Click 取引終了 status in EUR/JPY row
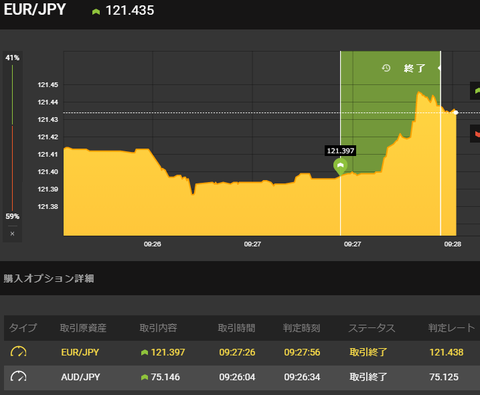 (368, 352)
